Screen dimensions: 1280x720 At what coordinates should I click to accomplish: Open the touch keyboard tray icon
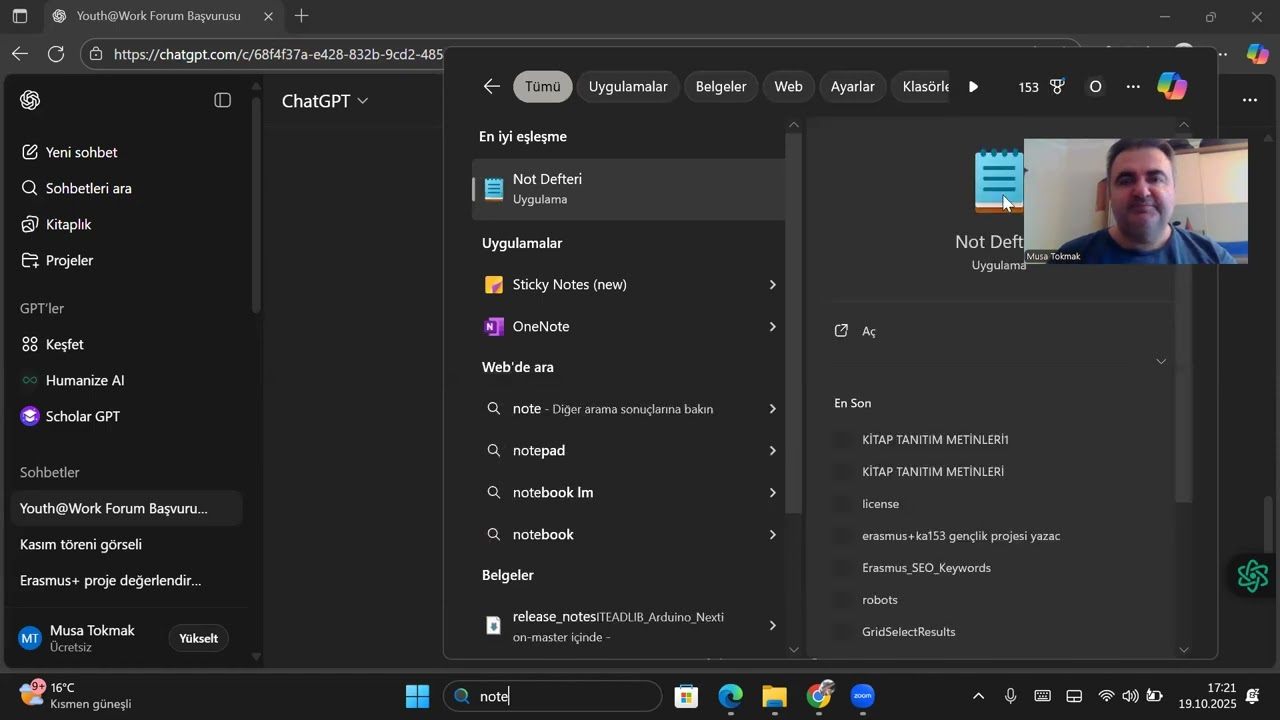(1042, 696)
